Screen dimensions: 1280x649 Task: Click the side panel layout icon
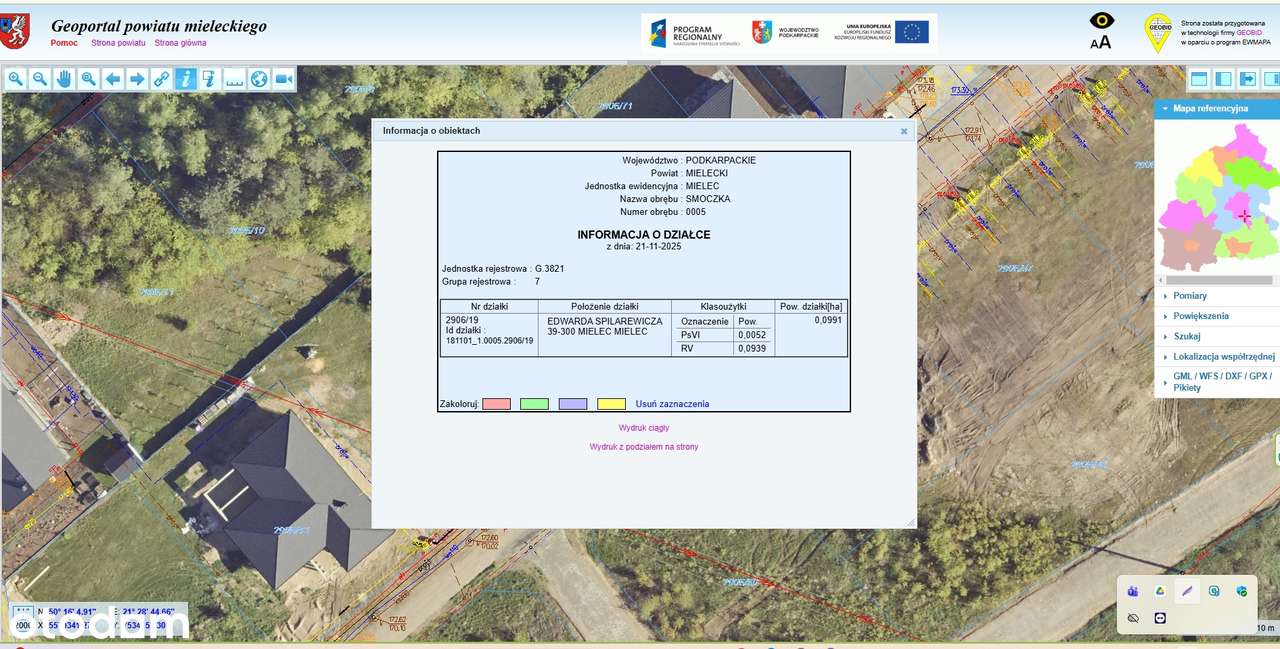click(x=1223, y=78)
